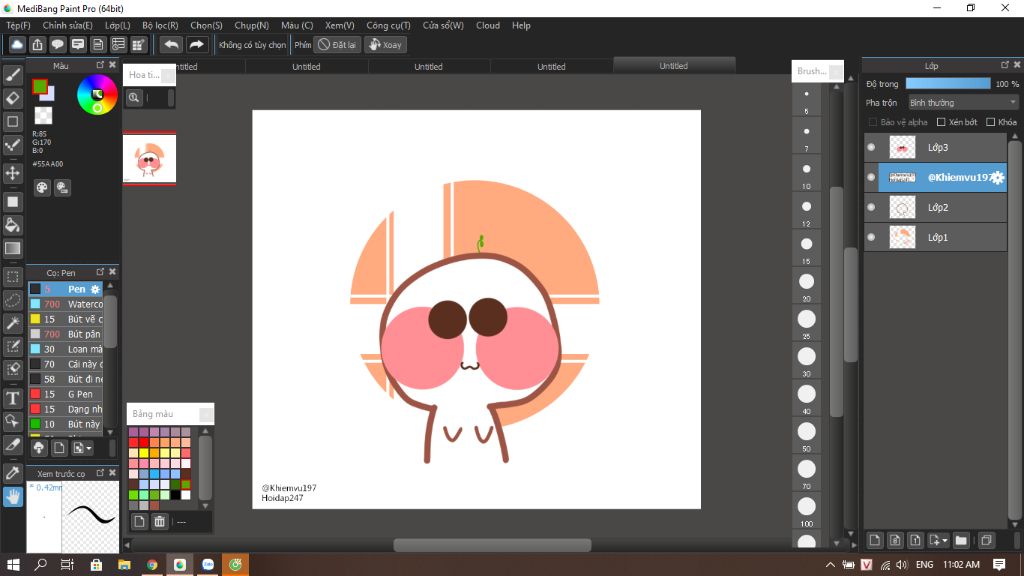1024x576 pixels.
Task: Expand the add brush dropdown arrow
Action: (x=89, y=449)
